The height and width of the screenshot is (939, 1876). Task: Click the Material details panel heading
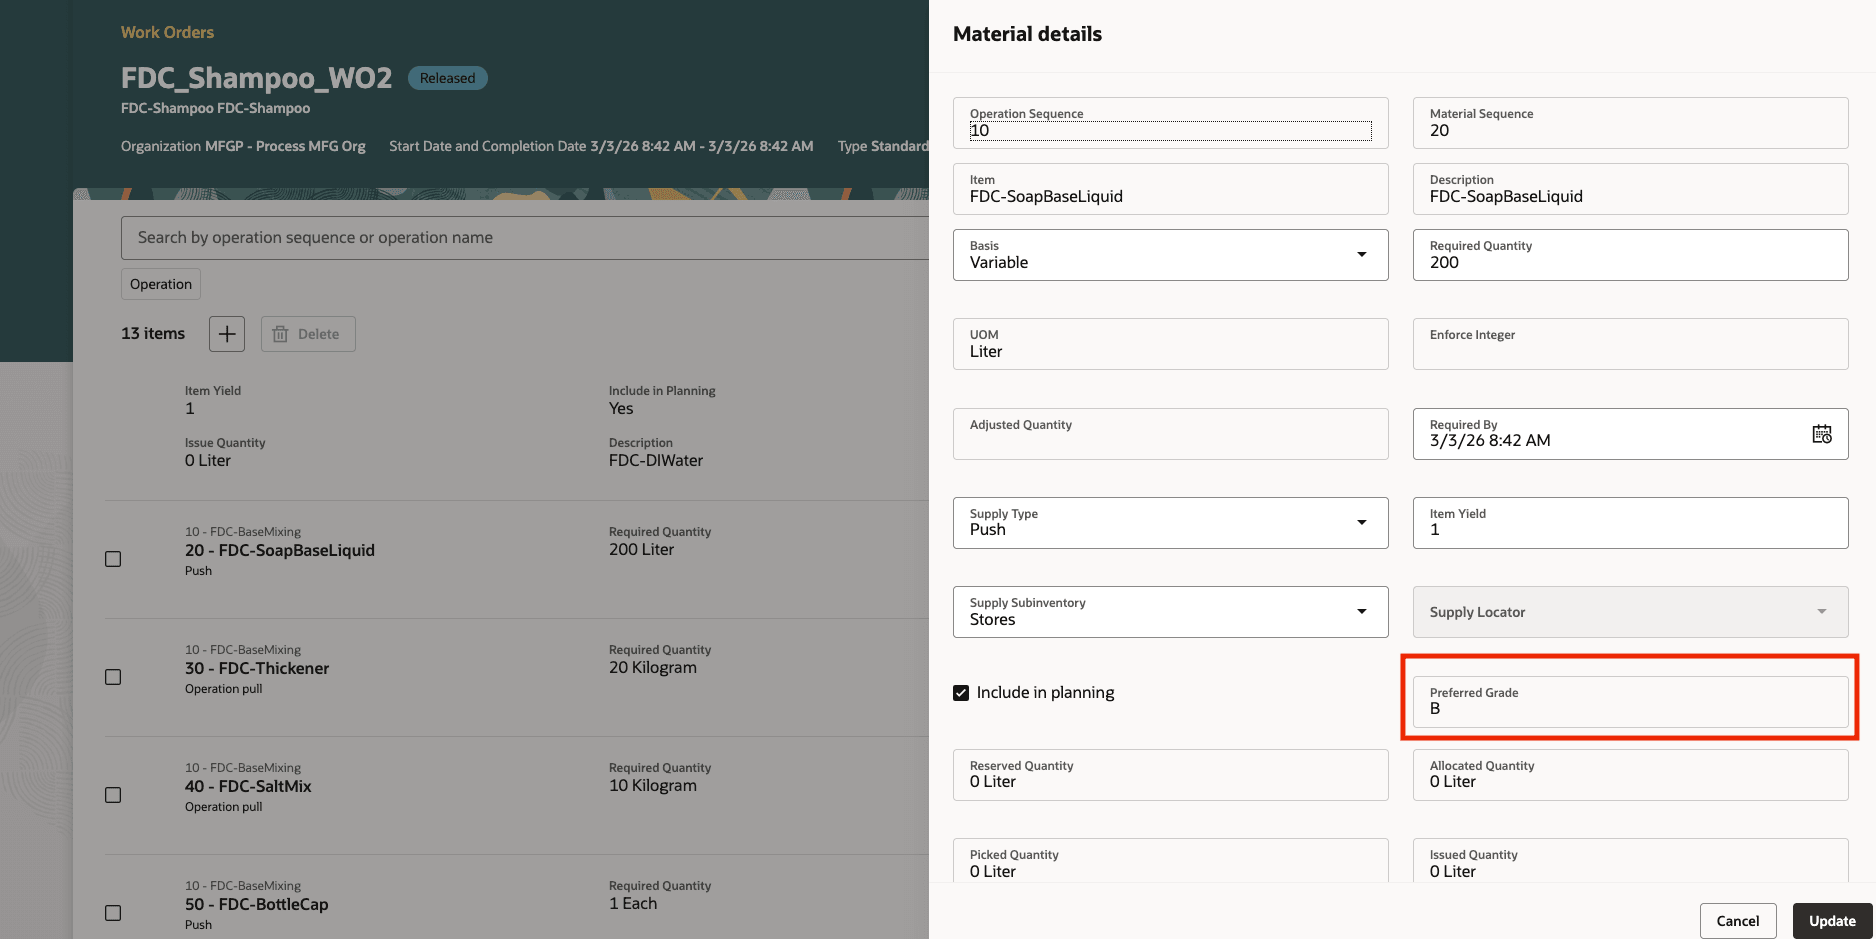1027,34
